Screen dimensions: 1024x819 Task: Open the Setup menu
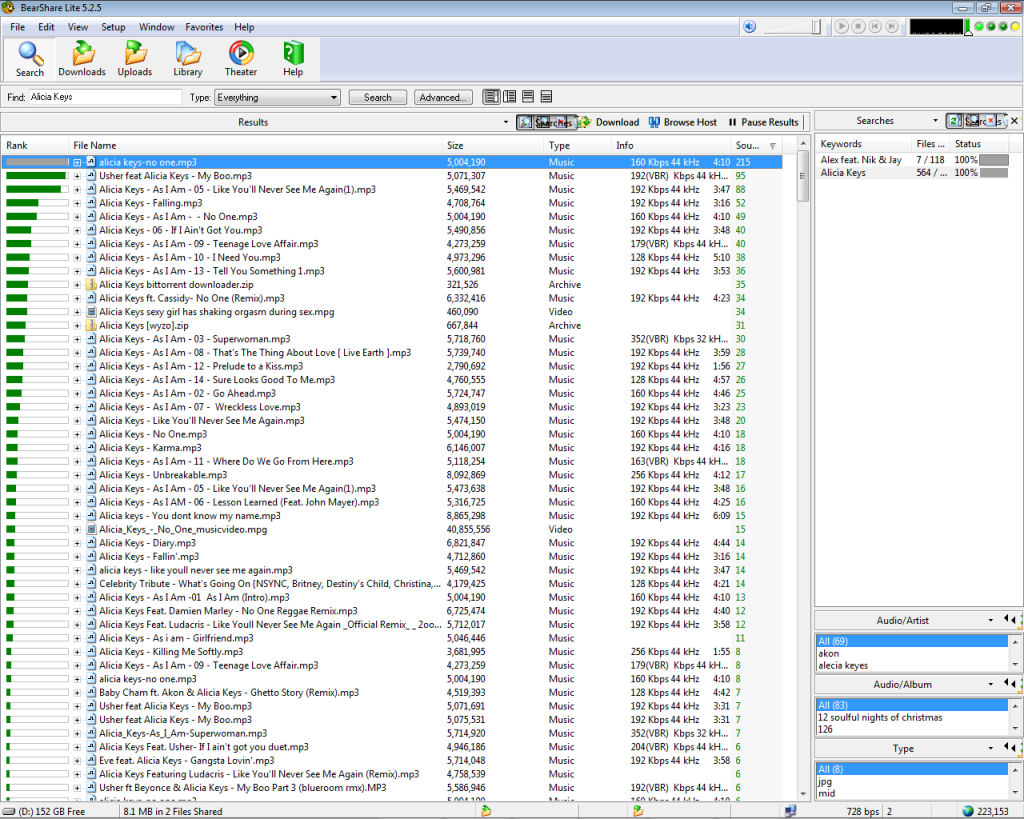point(113,27)
